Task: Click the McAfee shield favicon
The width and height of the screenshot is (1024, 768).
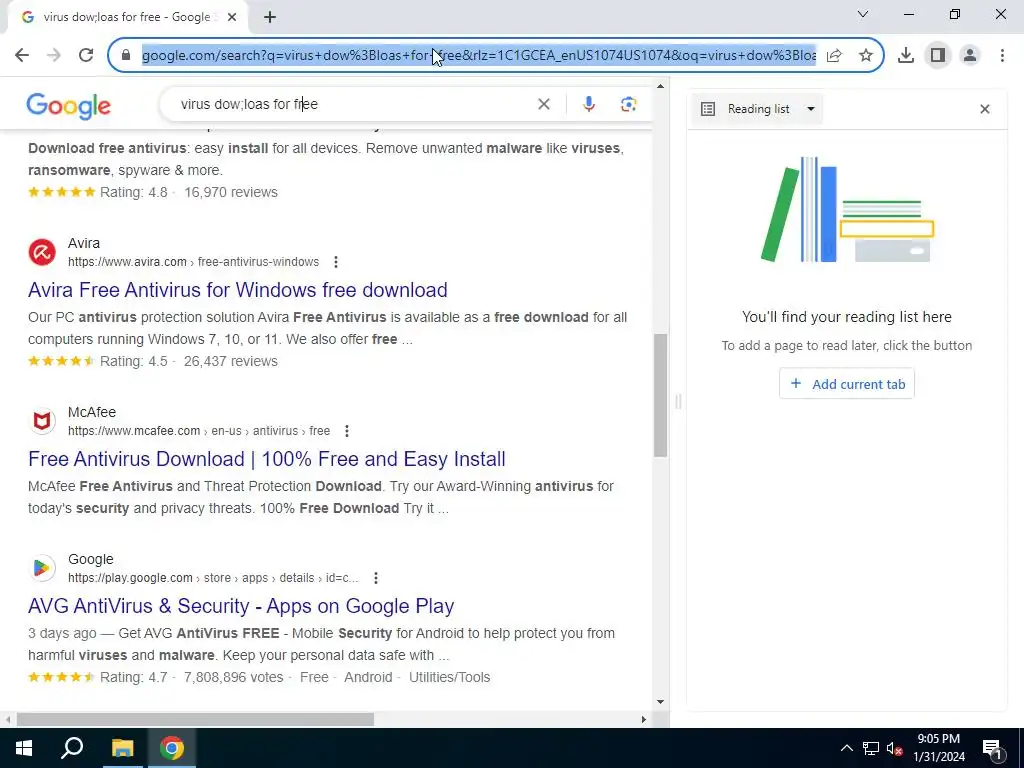Action: point(42,421)
